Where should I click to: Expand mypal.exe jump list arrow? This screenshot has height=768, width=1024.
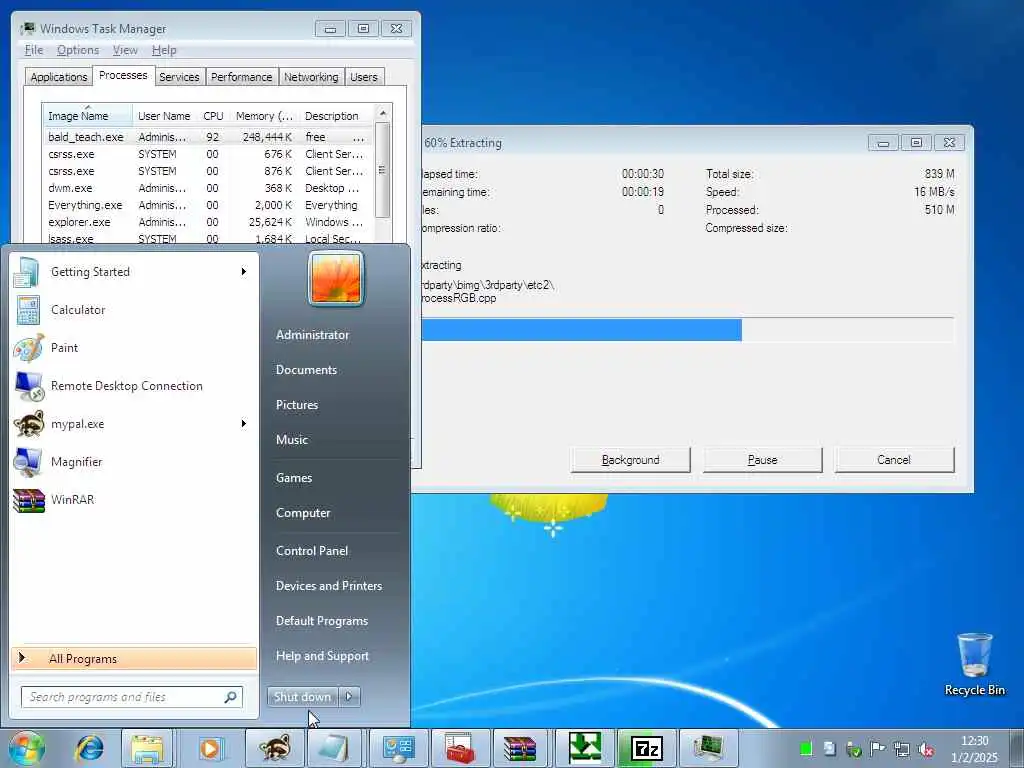click(244, 423)
